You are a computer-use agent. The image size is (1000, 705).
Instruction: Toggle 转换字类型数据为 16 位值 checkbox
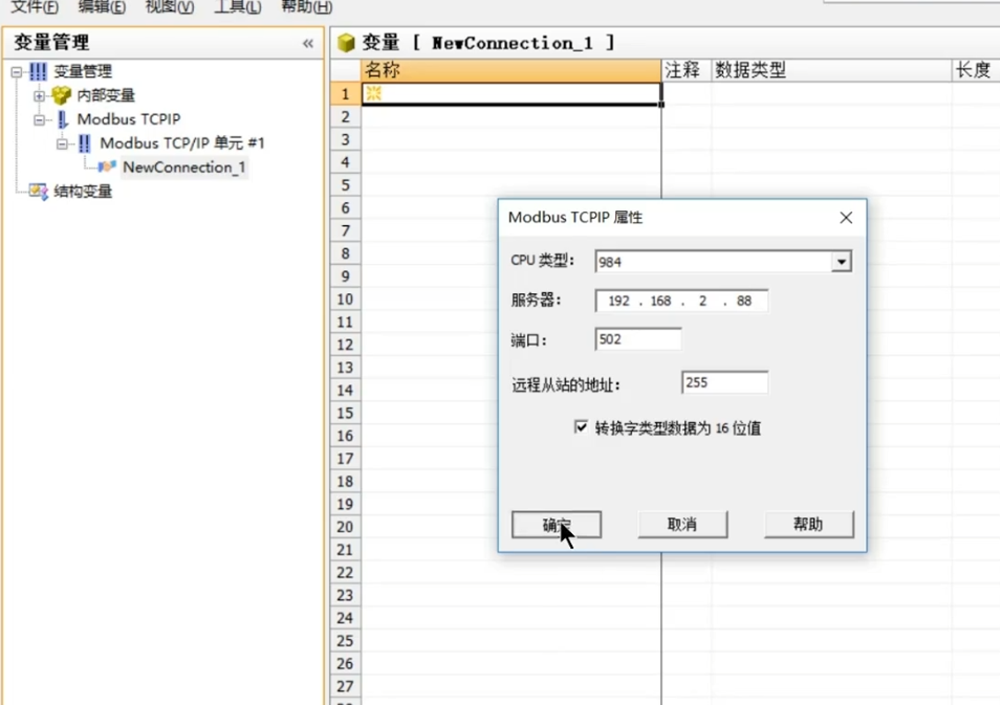pos(581,427)
